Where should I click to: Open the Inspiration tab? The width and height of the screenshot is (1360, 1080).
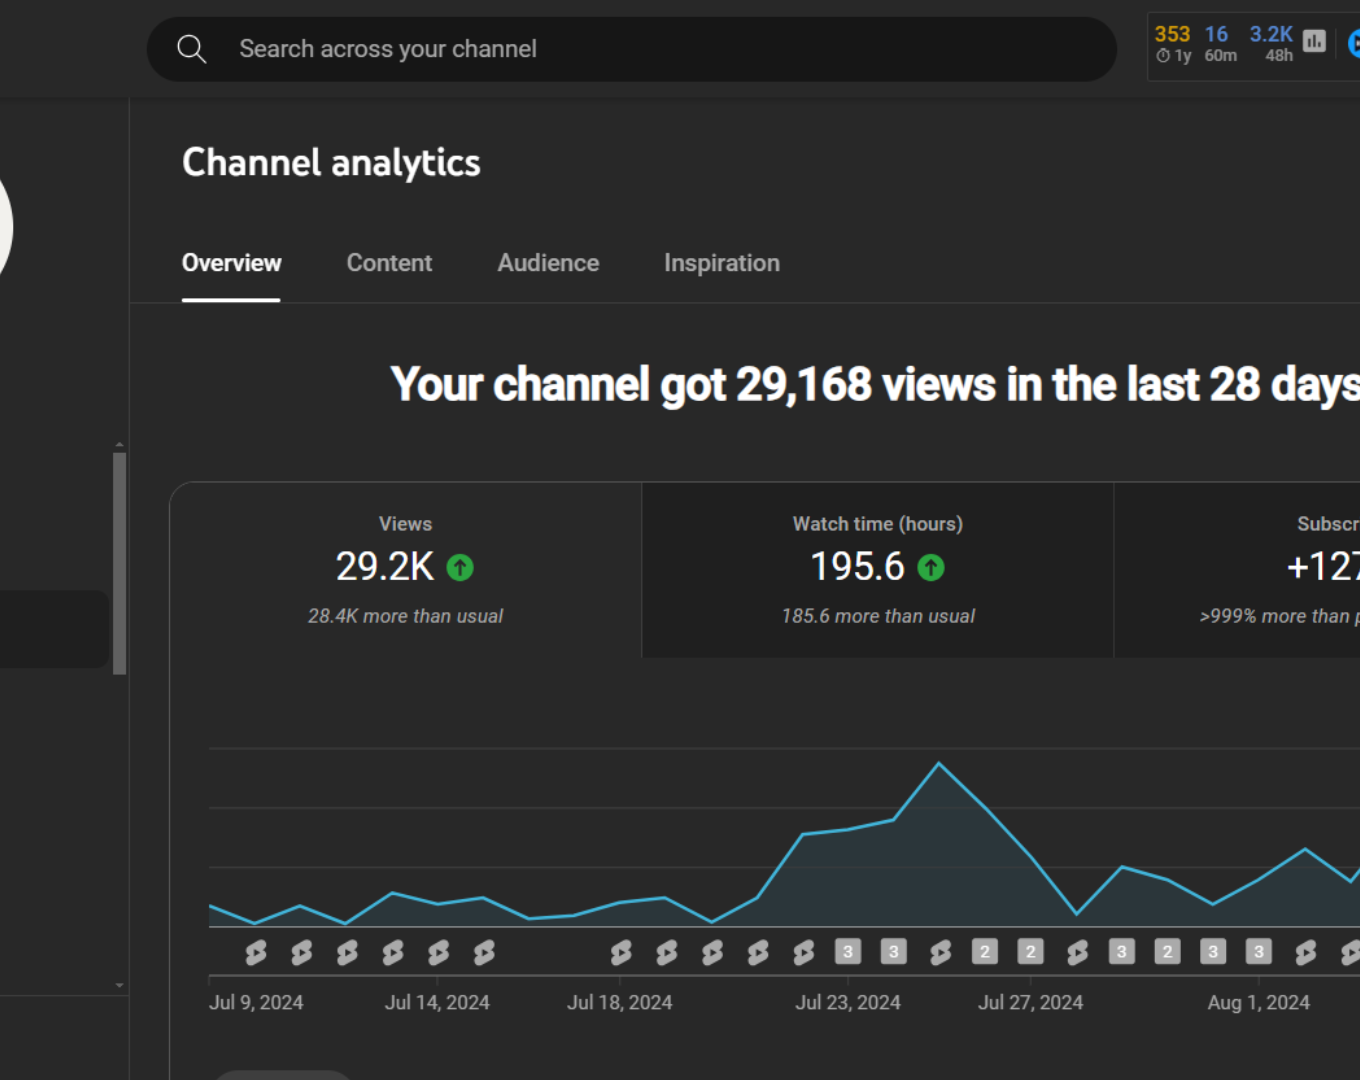[x=721, y=263]
